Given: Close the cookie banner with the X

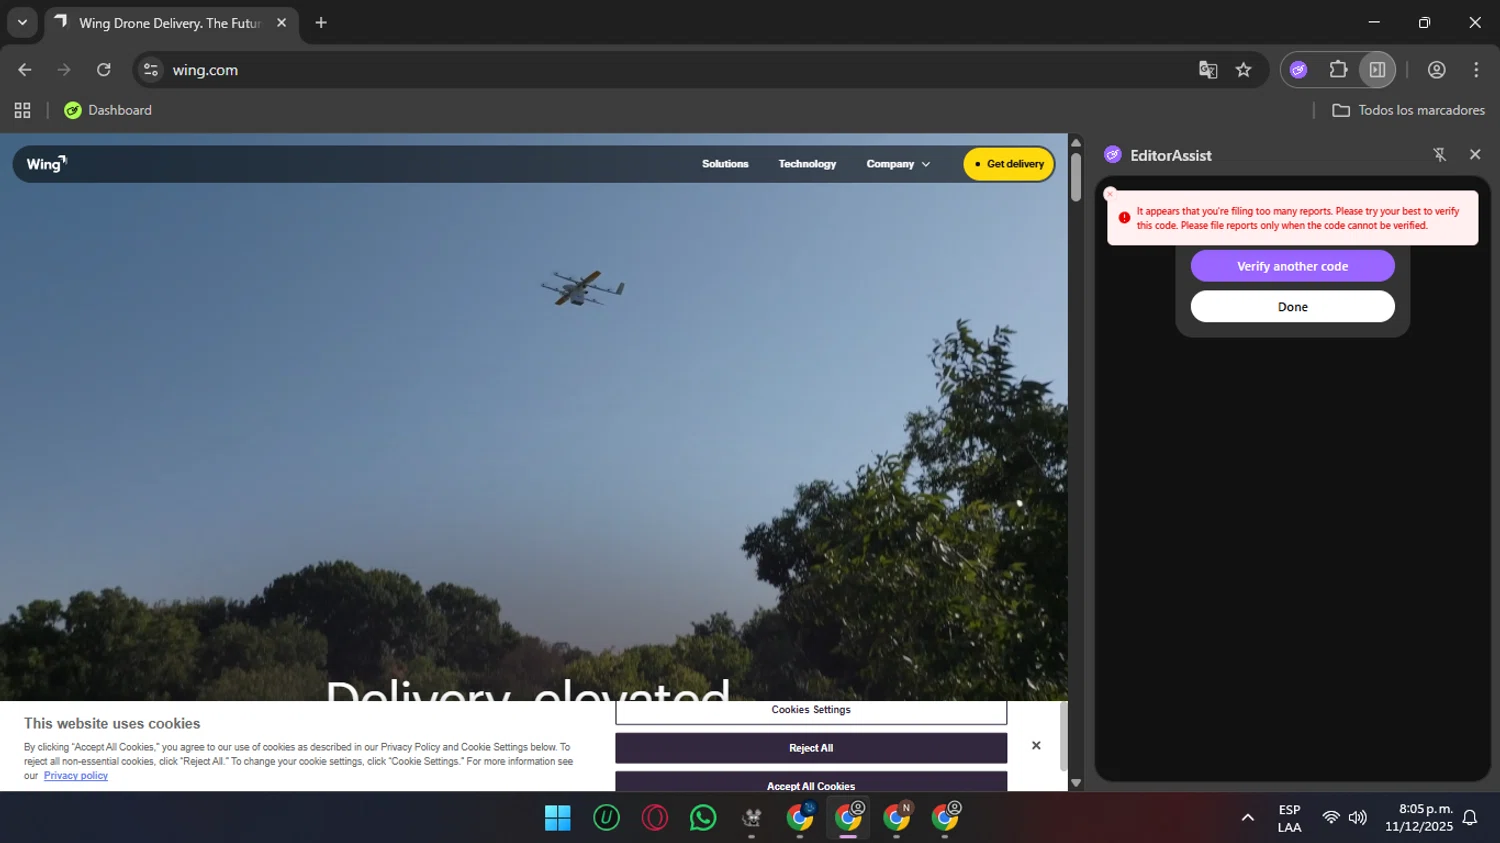Looking at the screenshot, I should coord(1036,746).
